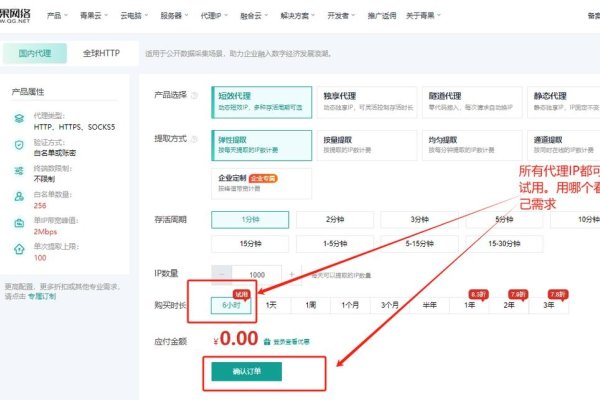The height and width of the screenshot is (400, 600).
Task: Click the 验证方式 shield icon
Action: coord(19,145)
